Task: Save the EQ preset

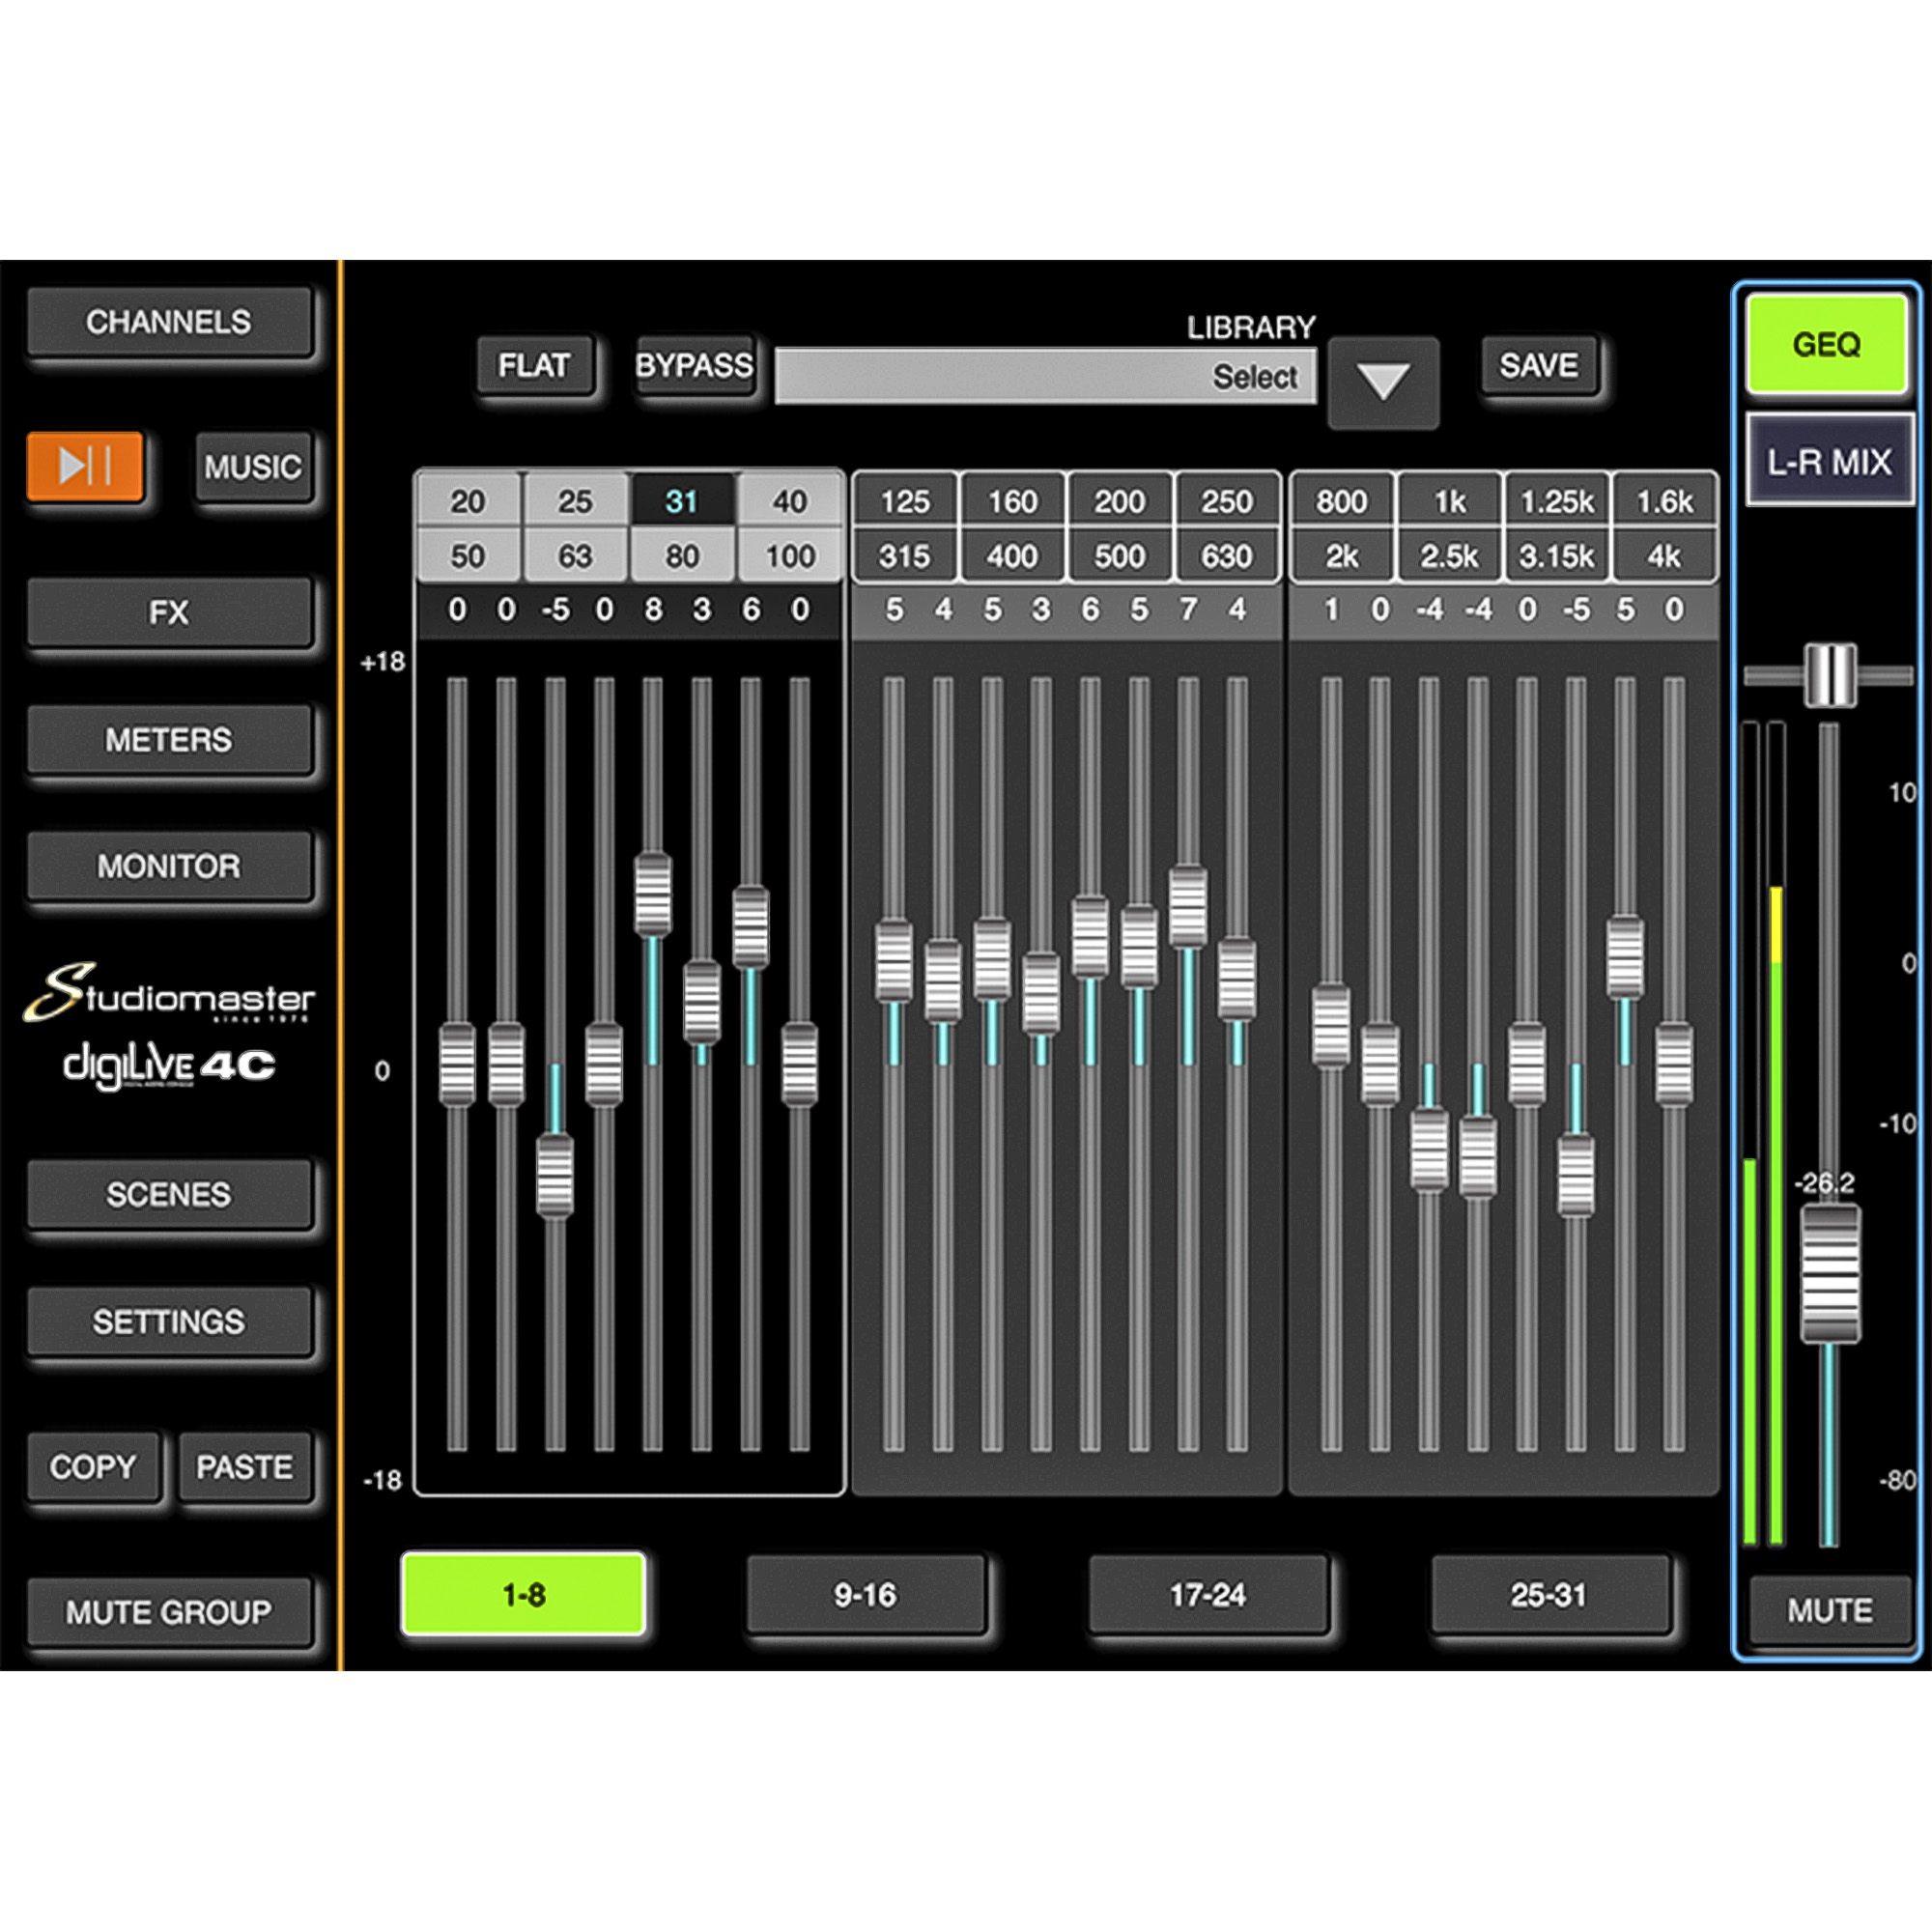Action: [1538, 366]
